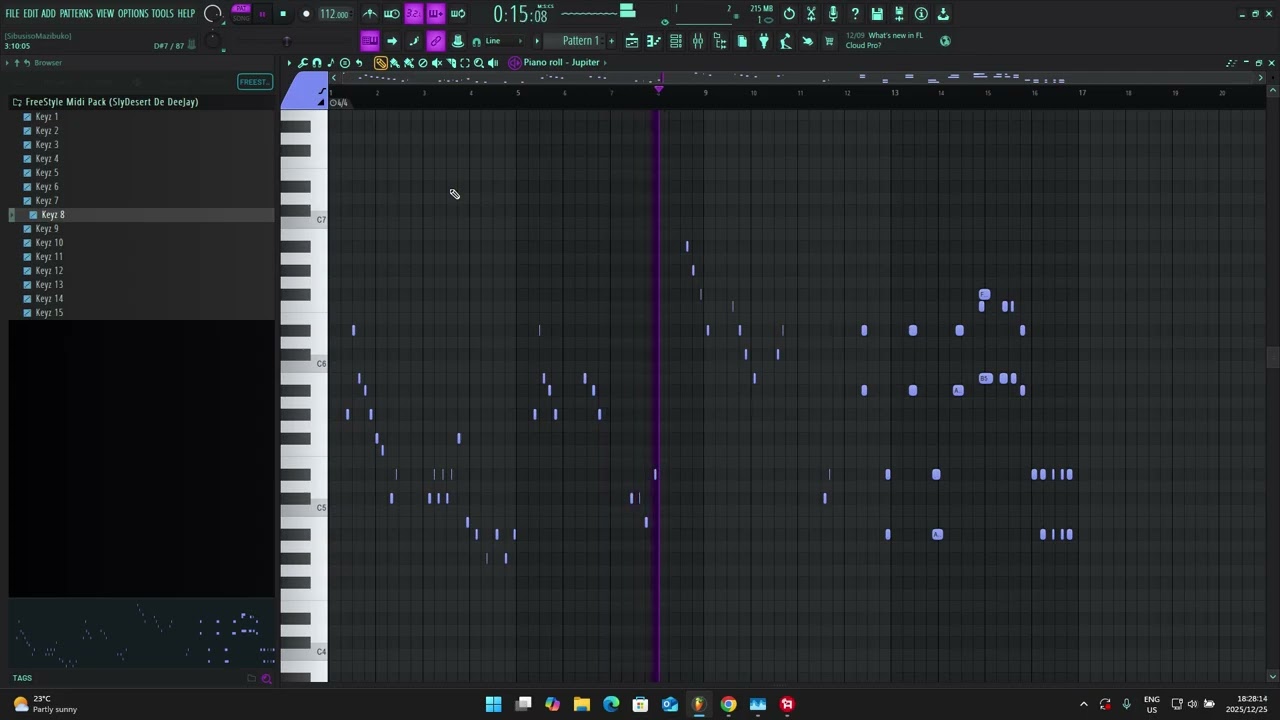Toggle typing keyboard to piano button

point(370,41)
